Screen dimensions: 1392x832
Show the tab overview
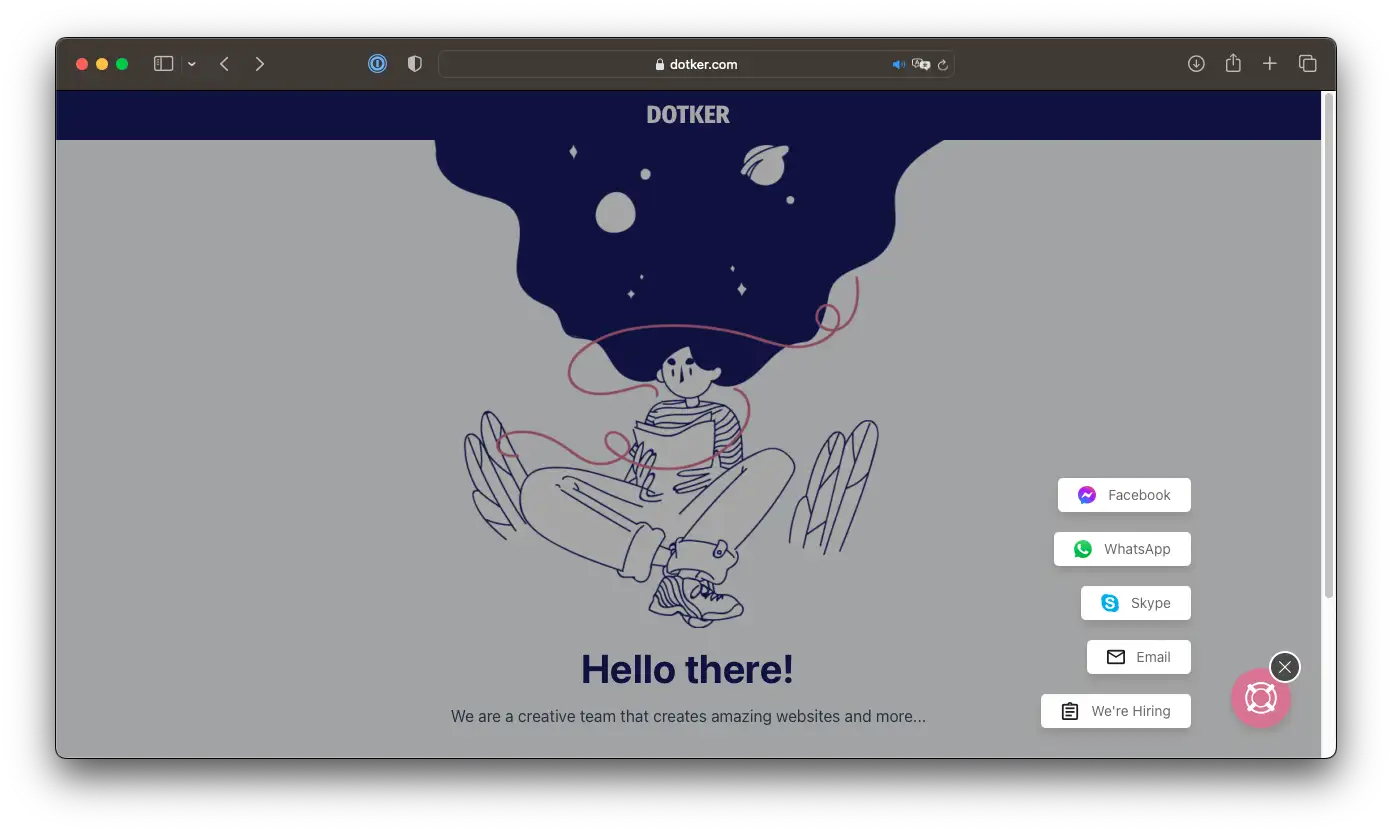(1307, 64)
